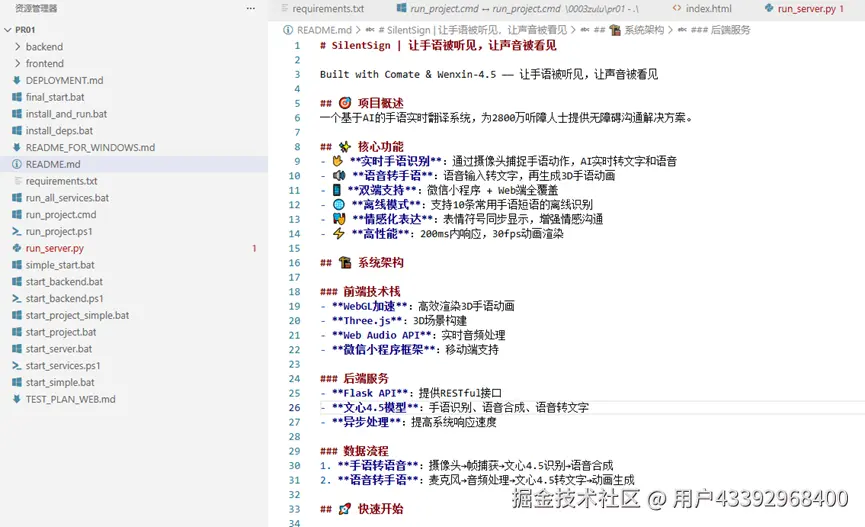This screenshot has height=527, width=865.
Task: Click the run_all_services.bat file icon
Action: coord(17,198)
